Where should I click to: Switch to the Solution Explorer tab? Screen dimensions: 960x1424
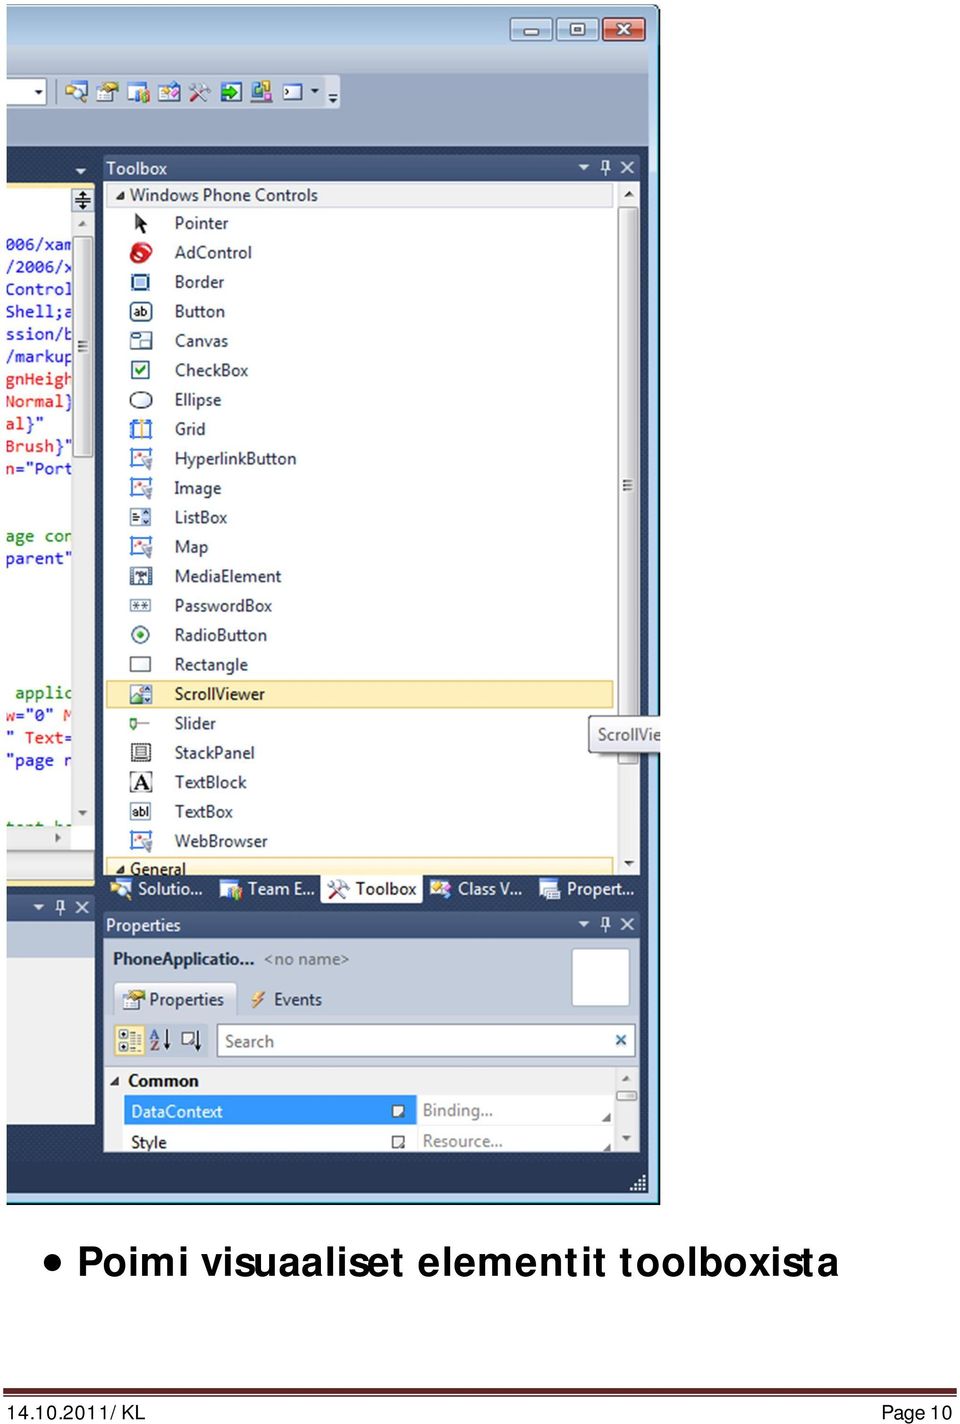(x=157, y=888)
